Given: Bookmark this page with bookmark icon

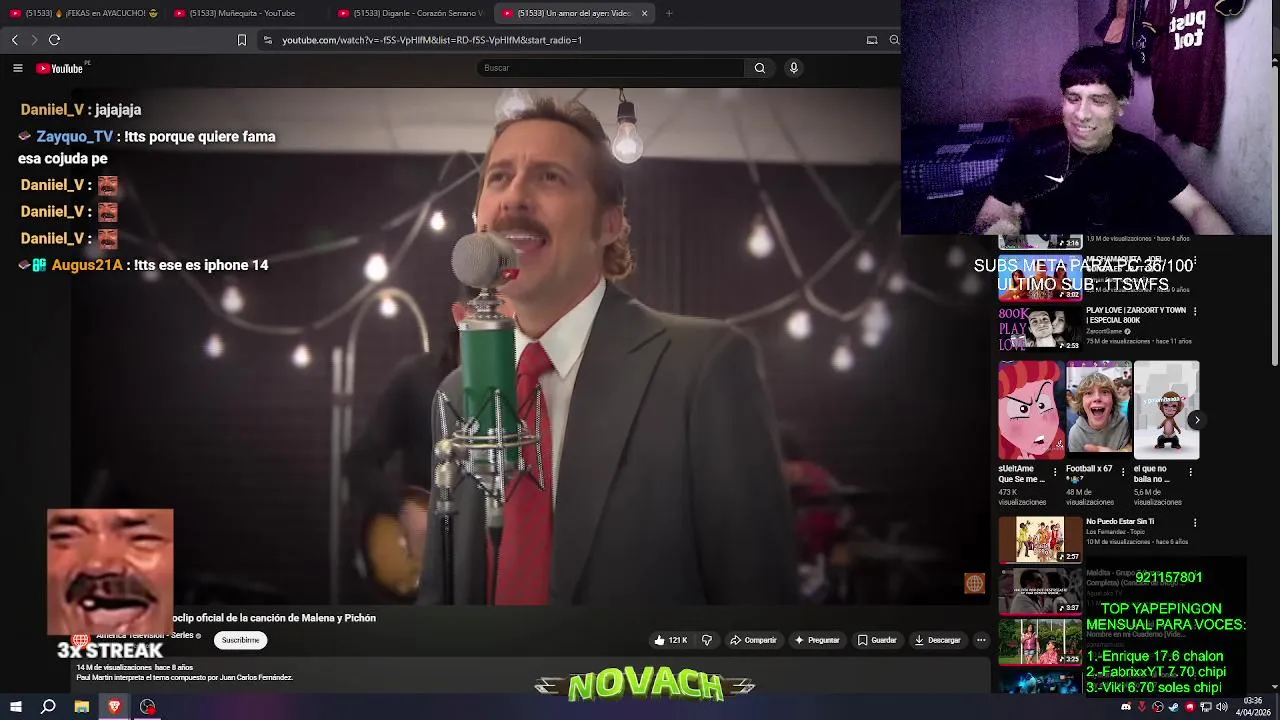Looking at the screenshot, I should click(241, 40).
